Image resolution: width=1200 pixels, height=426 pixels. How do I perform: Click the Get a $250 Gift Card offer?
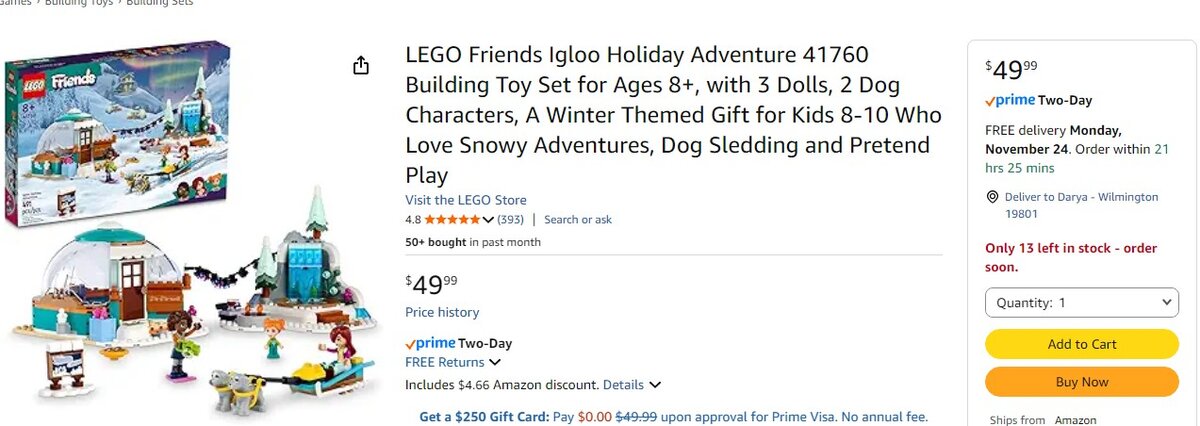[483, 416]
